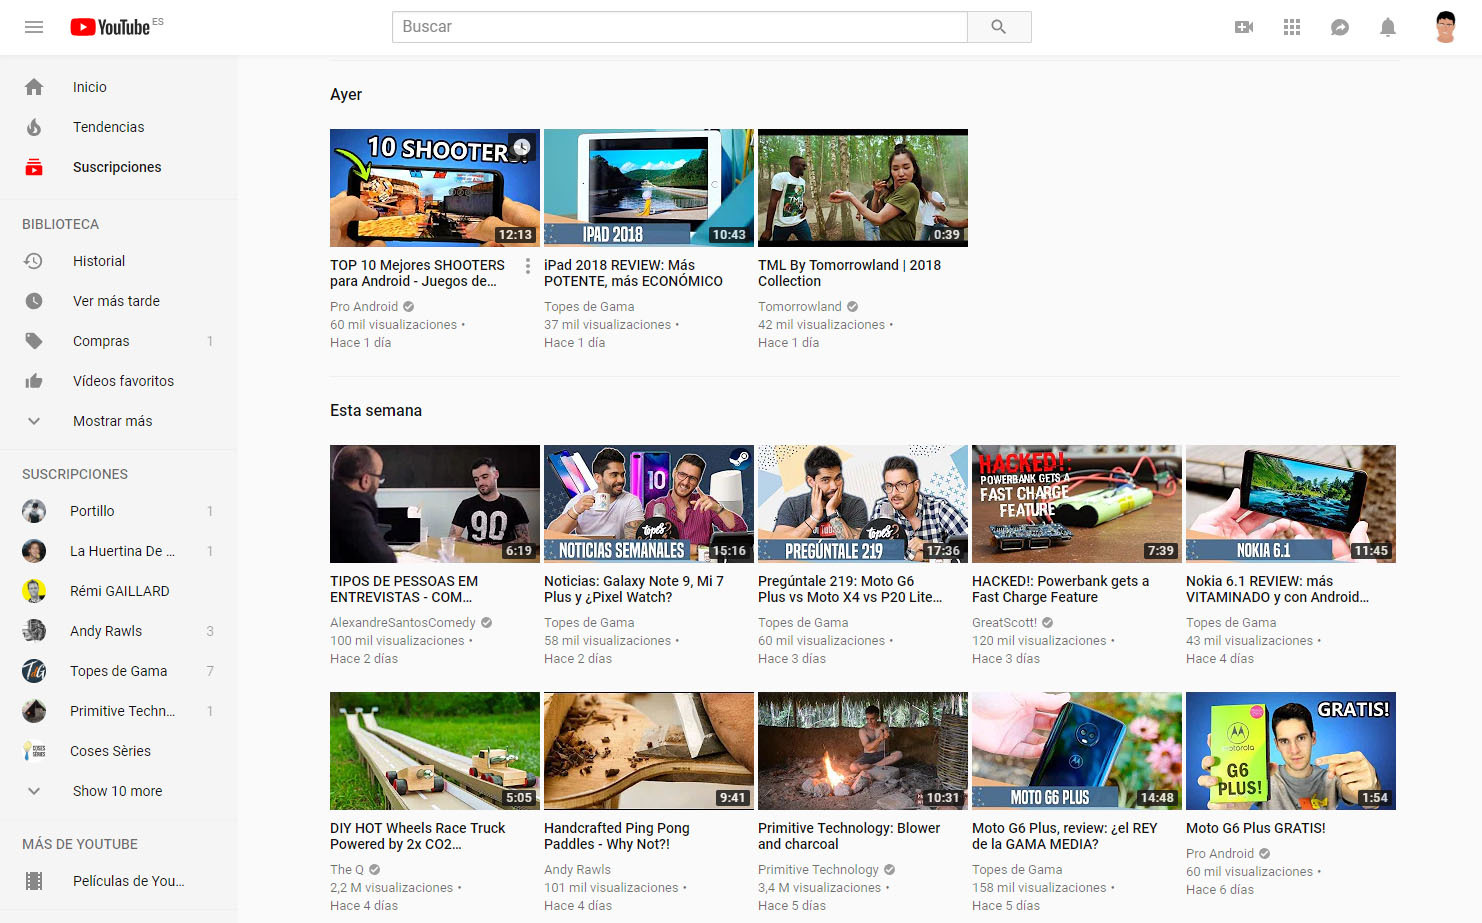Open the YouTube search button
The height and width of the screenshot is (923, 1482).
(999, 27)
